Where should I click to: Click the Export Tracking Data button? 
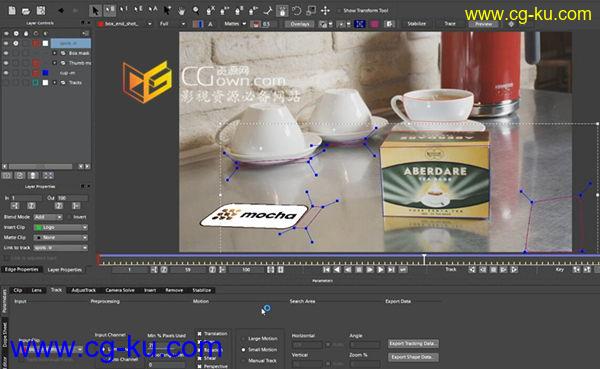pos(413,343)
